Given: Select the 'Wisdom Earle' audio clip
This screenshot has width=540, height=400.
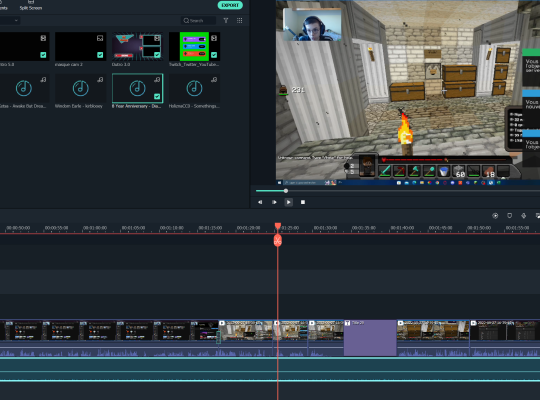Looking at the screenshot, I should 81,89.
